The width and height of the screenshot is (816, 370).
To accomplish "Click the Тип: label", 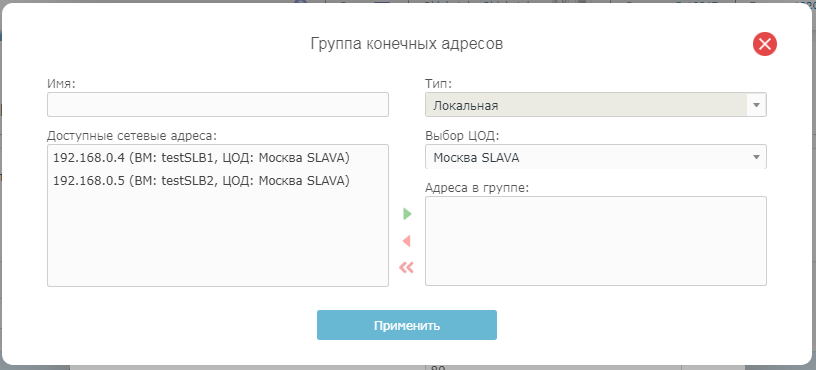I will point(438,83).
